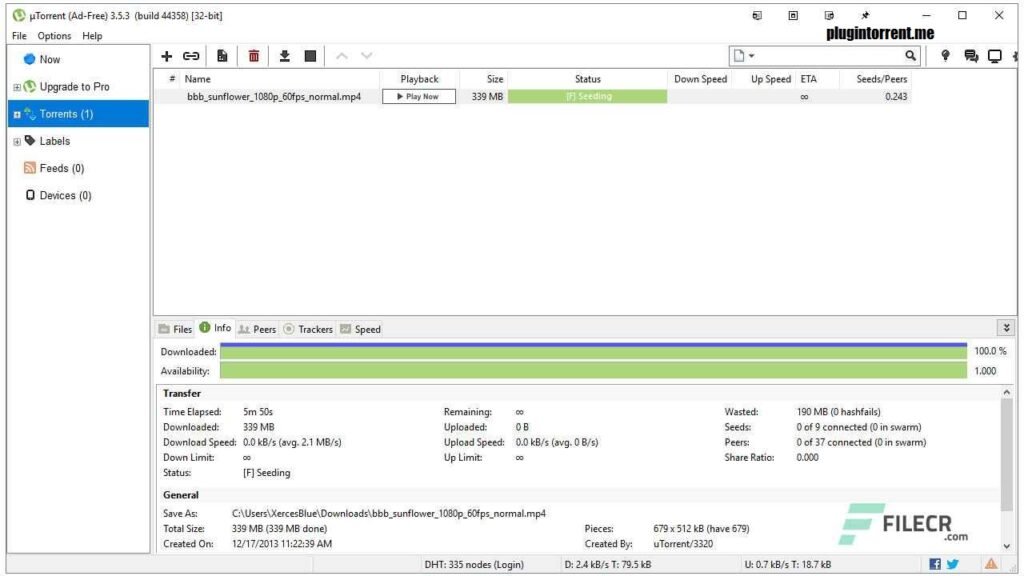This screenshot has width=1024, height=576.
Task: Click the Add Torrent plus icon
Action: tap(167, 56)
